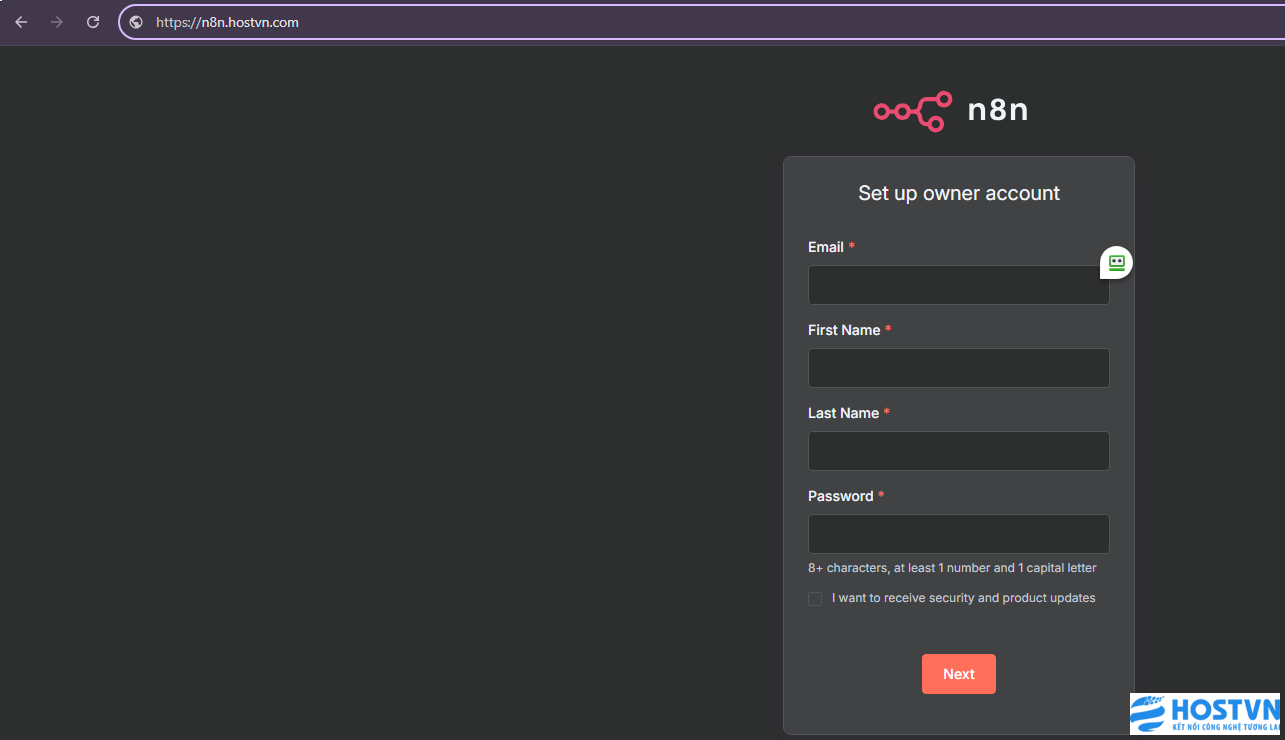Click the n8n logo icon
The height and width of the screenshot is (740, 1285).
tap(913, 111)
